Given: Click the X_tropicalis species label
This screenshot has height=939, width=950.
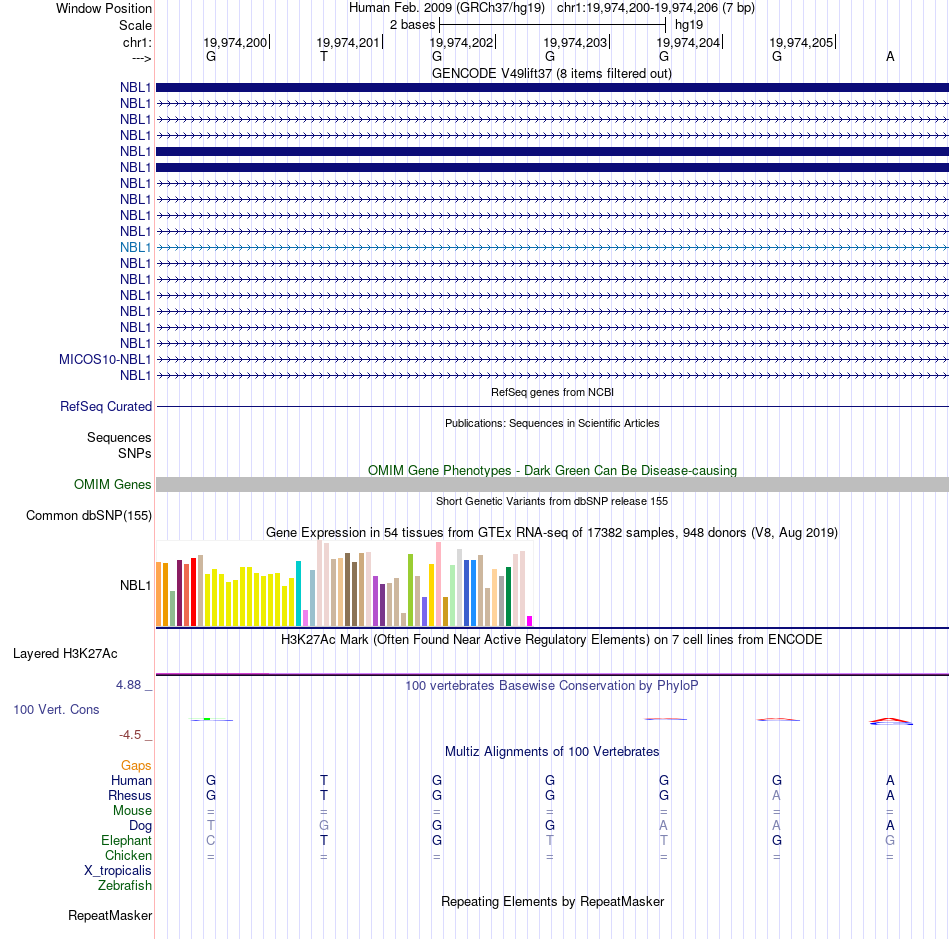Looking at the screenshot, I should pos(118,871).
